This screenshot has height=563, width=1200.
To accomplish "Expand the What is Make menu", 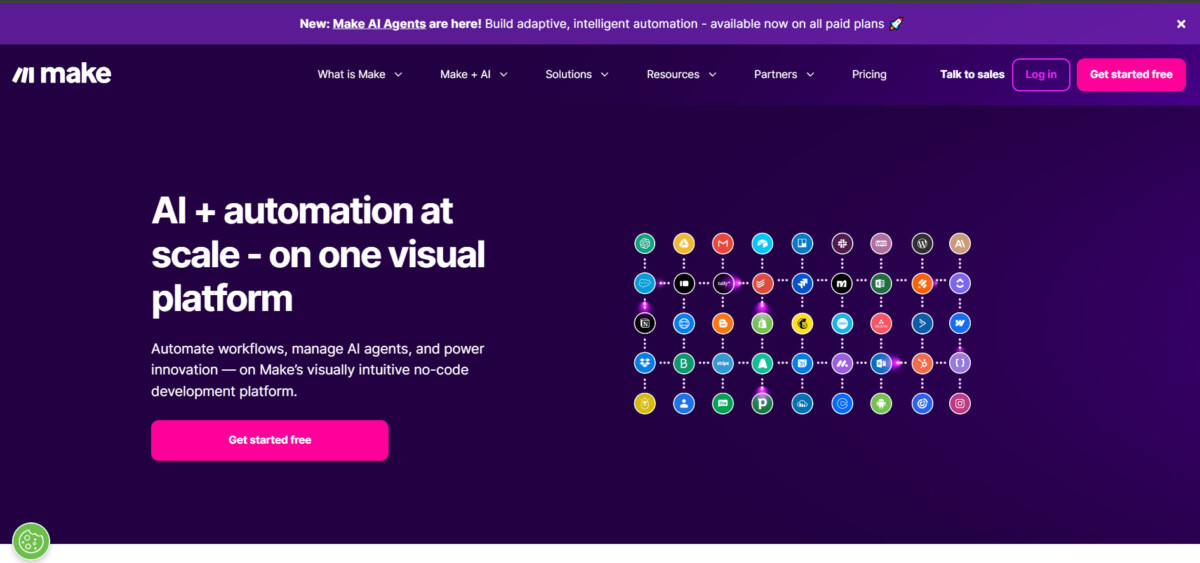I will click(x=360, y=74).
